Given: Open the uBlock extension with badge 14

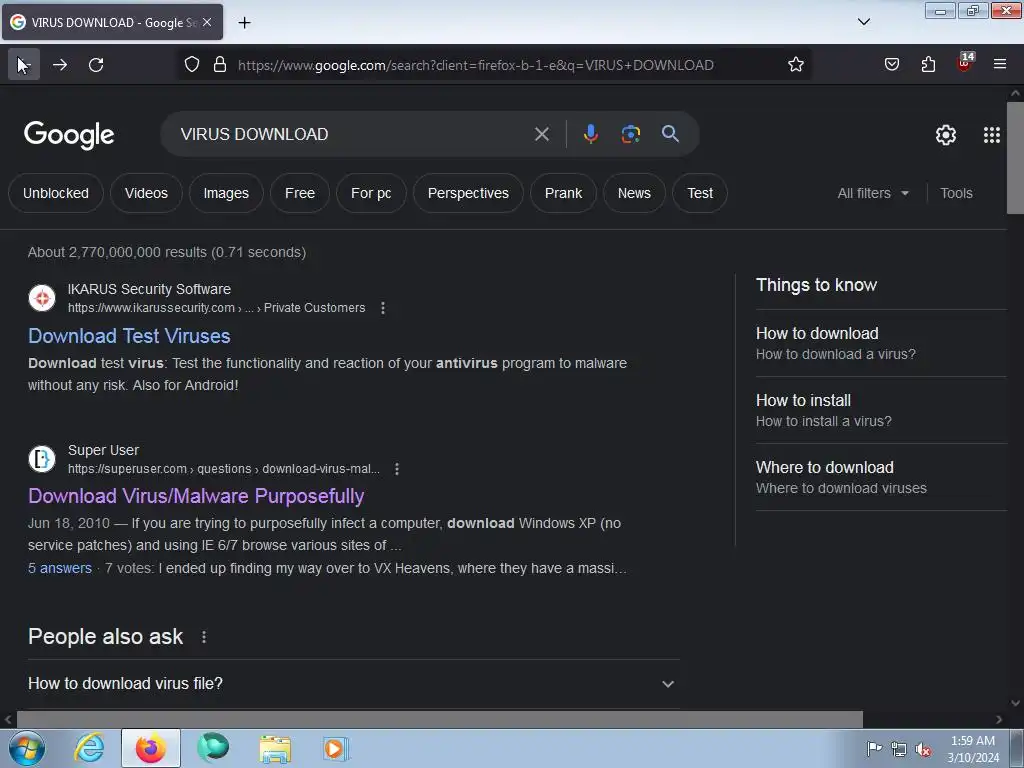Looking at the screenshot, I should [x=965, y=63].
